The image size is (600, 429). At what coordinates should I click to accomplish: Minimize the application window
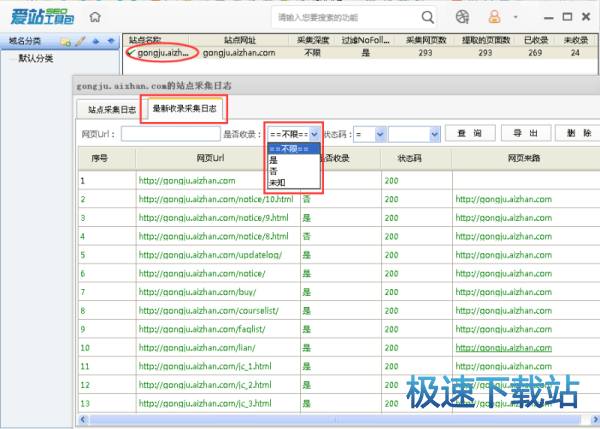coord(549,18)
